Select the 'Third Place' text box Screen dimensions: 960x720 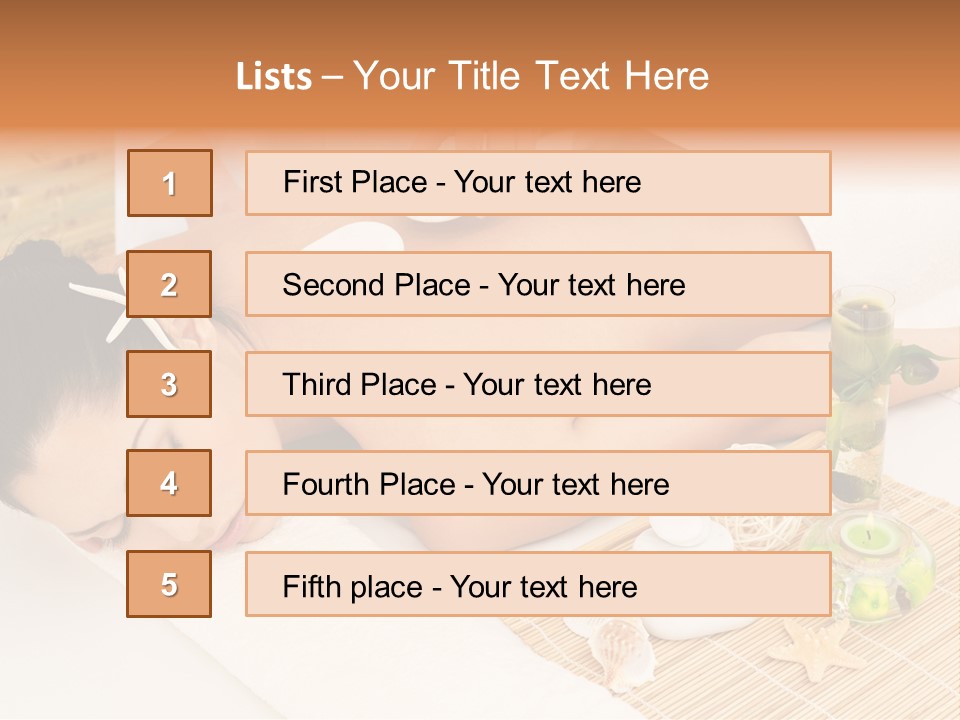(x=538, y=384)
